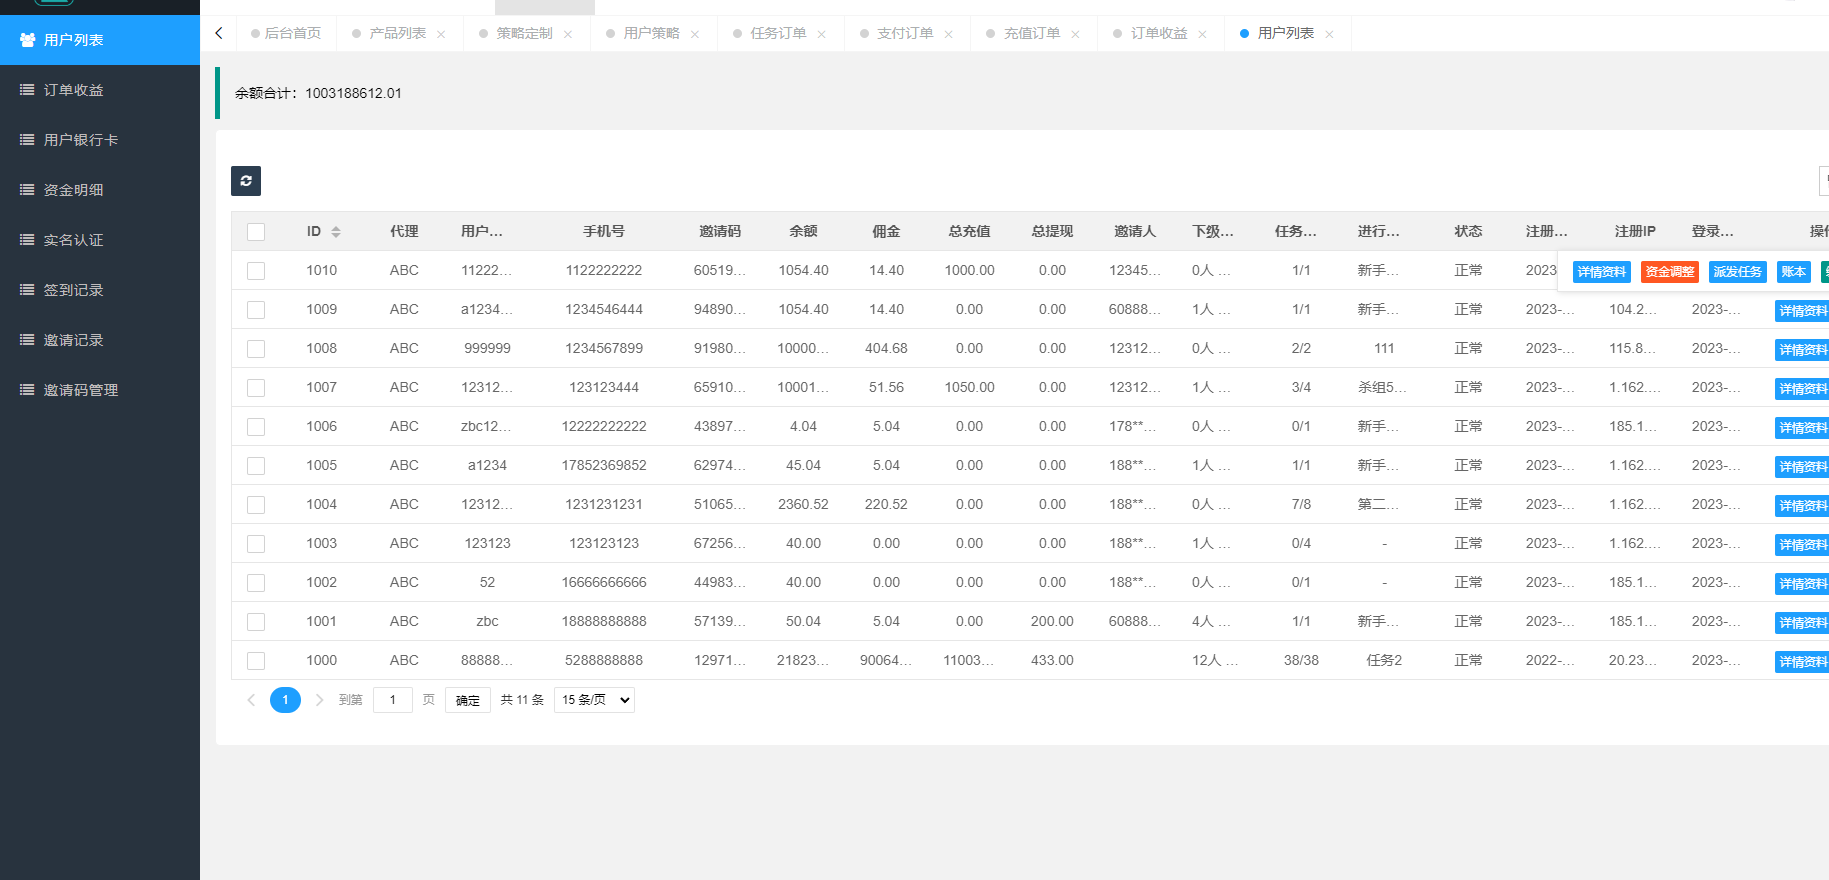This screenshot has height=880, width=1829.
Task: Click the 共 11 条 total count text
Action: pyautogui.click(x=522, y=700)
